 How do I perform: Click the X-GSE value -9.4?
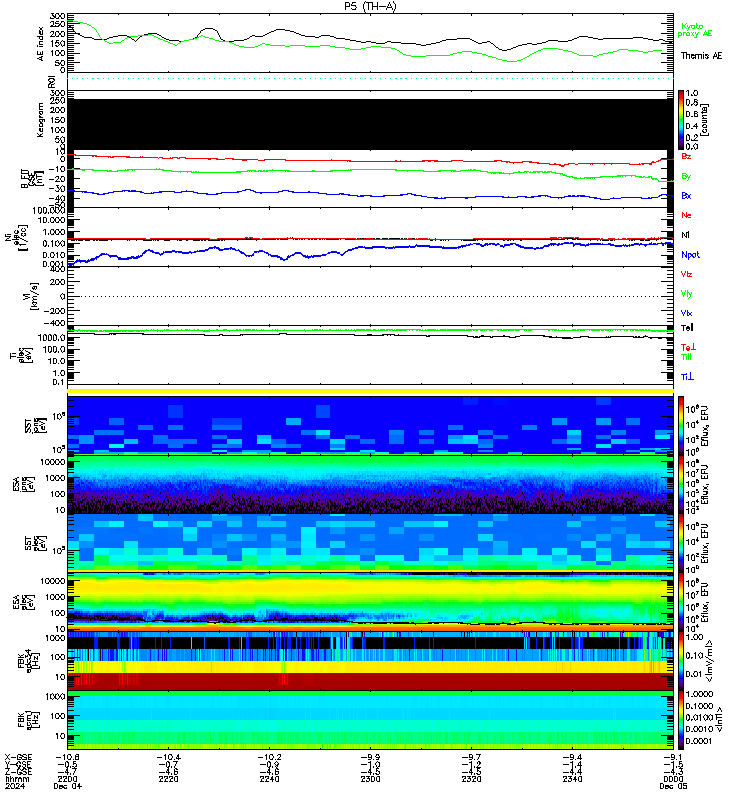(x=572, y=757)
